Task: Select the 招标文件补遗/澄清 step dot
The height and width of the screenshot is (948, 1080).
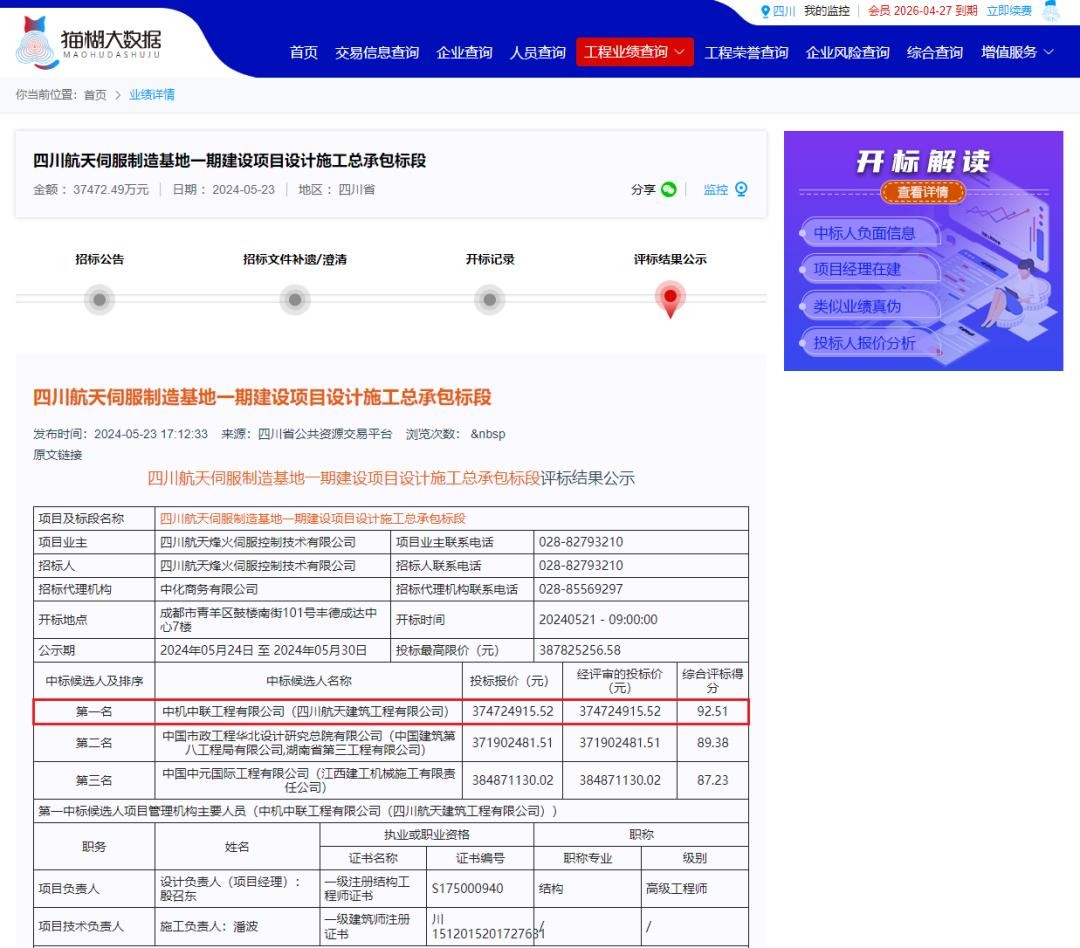Action: 294,299
